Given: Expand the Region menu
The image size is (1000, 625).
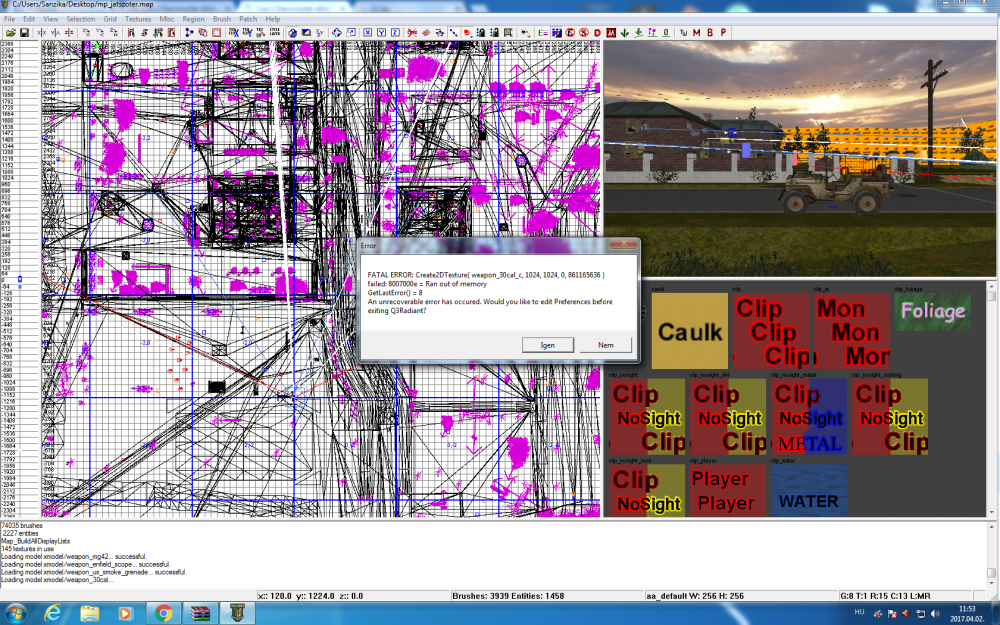Looking at the screenshot, I should click(x=193, y=19).
